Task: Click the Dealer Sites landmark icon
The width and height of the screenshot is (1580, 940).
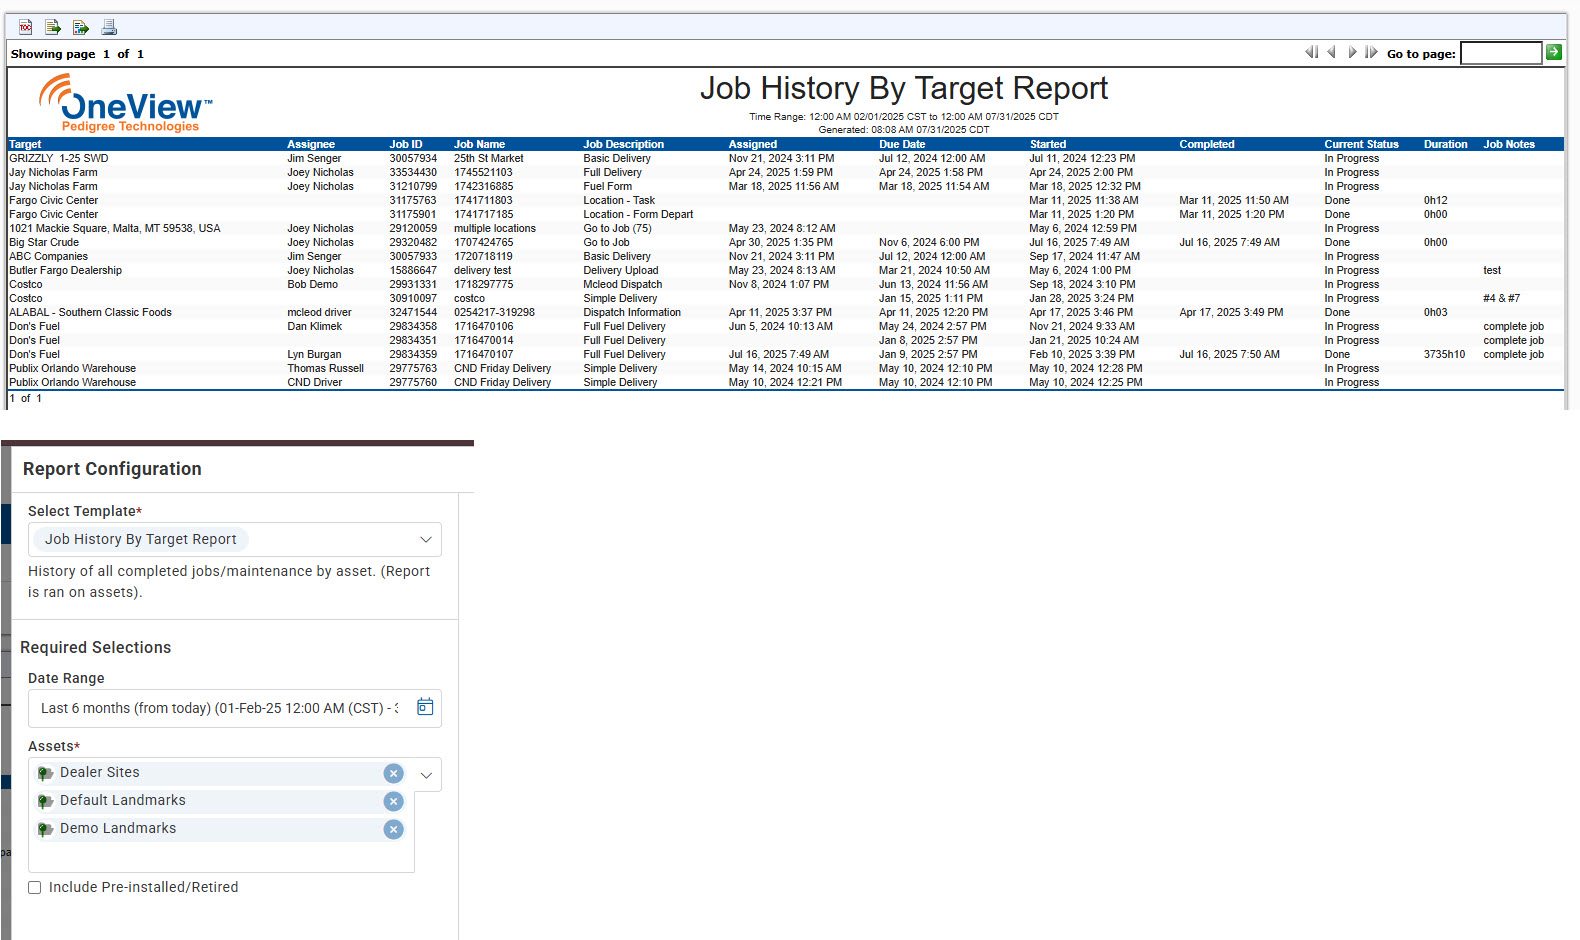Action: (x=45, y=773)
